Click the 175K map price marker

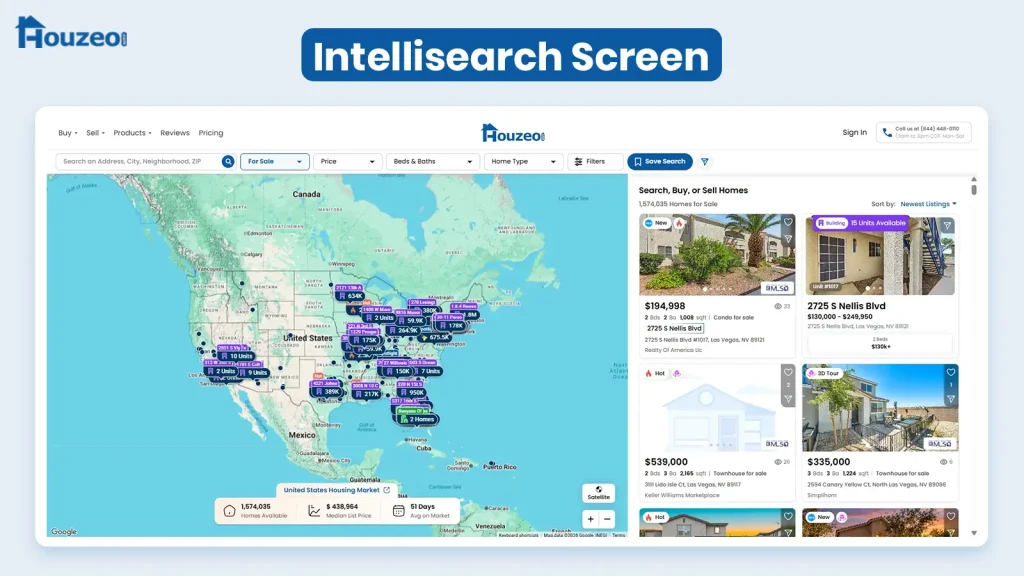(x=366, y=340)
